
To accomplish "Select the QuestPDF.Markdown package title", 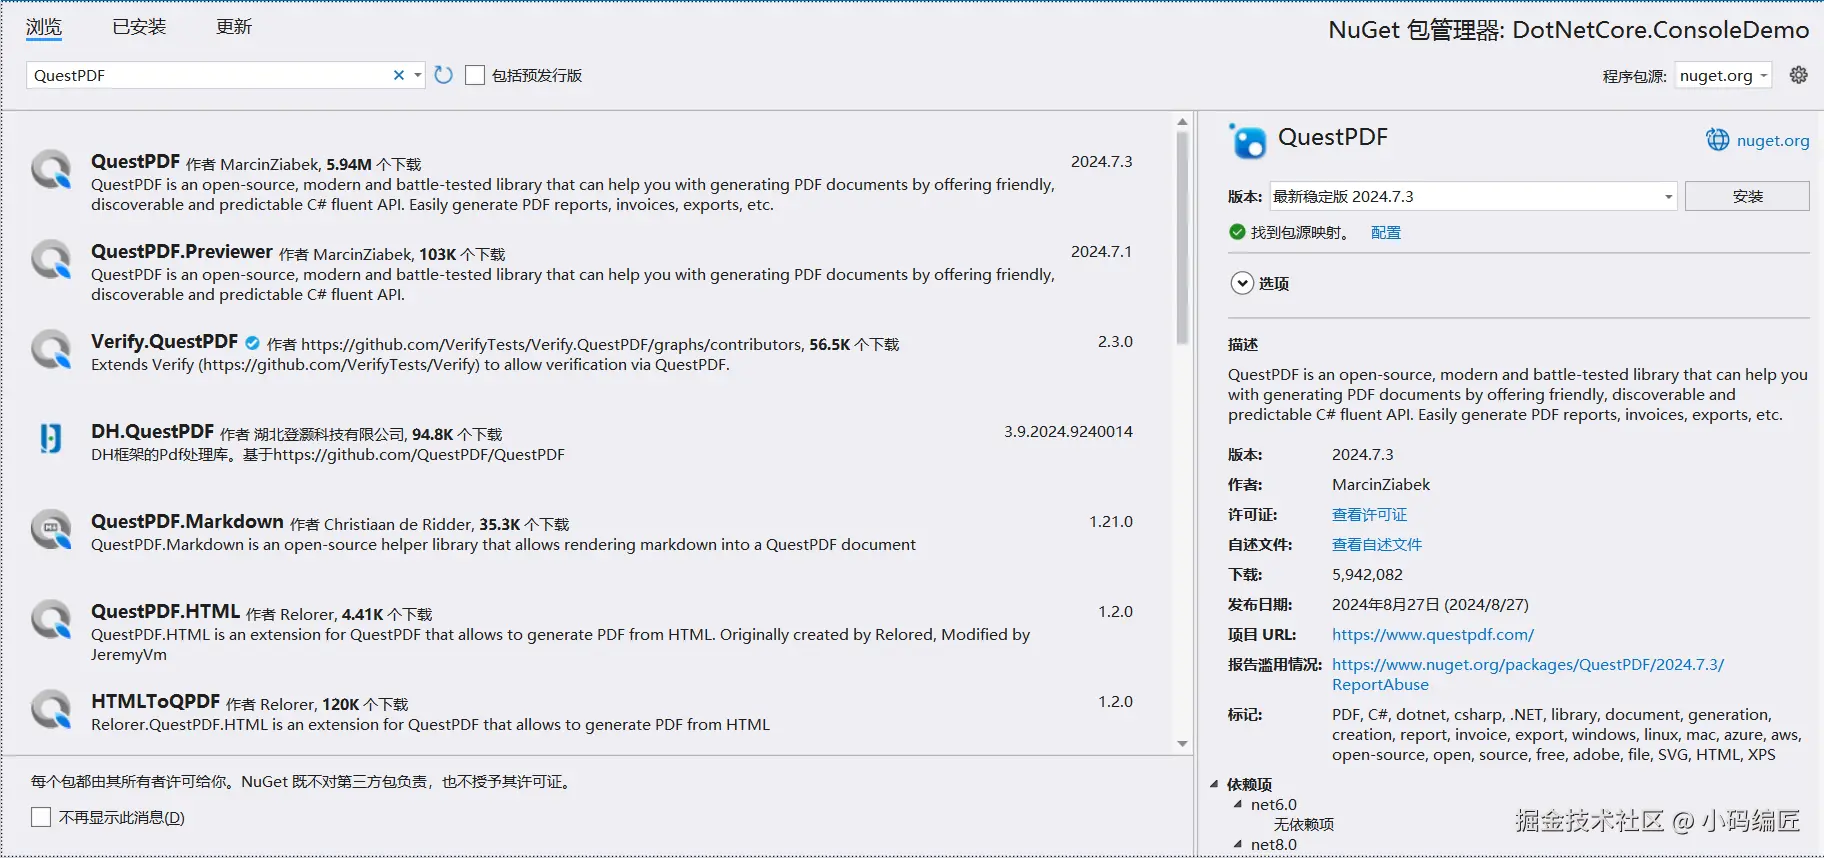I will (x=188, y=521).
